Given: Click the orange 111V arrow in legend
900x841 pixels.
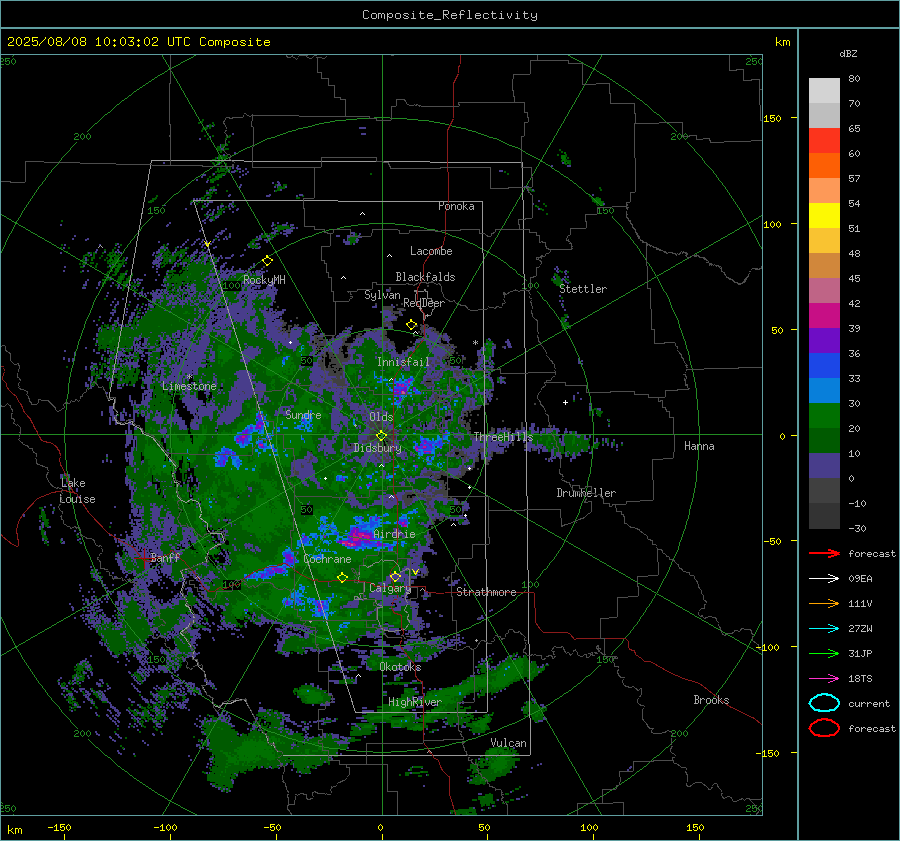Looking at the screenshot, I should coord(824,603).
